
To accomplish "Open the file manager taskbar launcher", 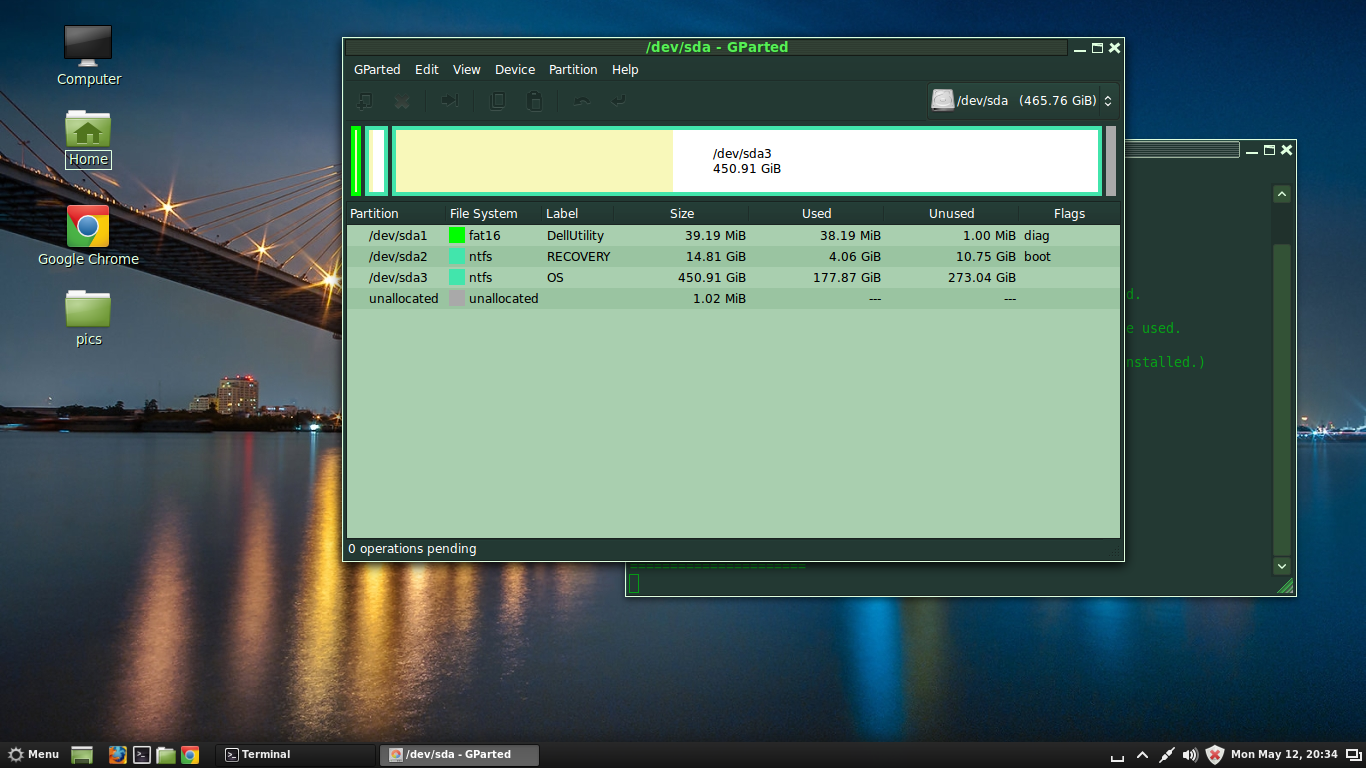I will tap(166, 755).
